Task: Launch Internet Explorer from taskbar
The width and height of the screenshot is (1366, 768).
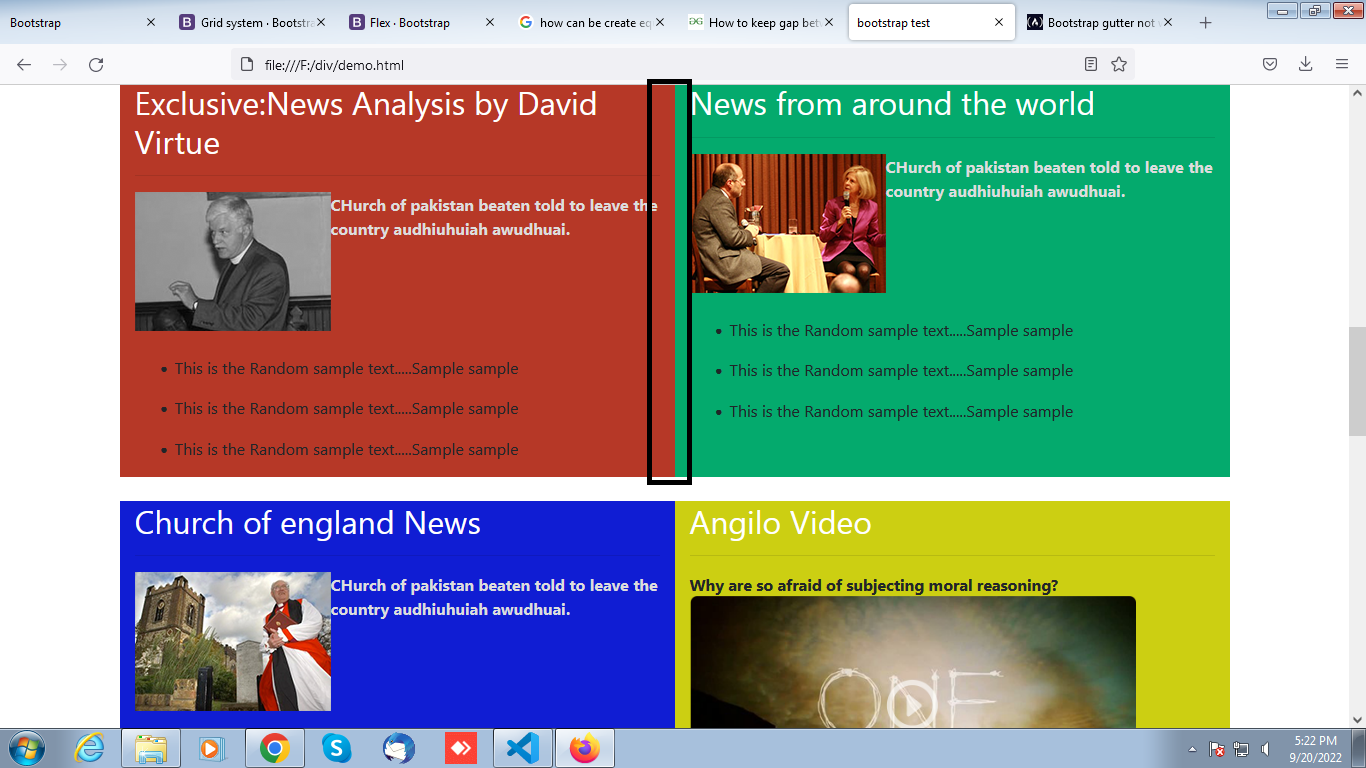Action: coord(90,748)
